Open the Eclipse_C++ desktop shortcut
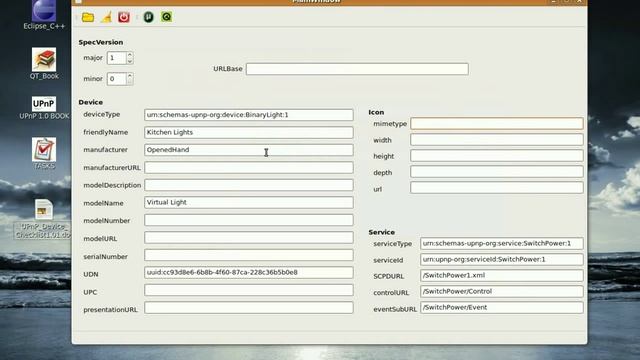640x360 pixels. [x=44, y=15]
